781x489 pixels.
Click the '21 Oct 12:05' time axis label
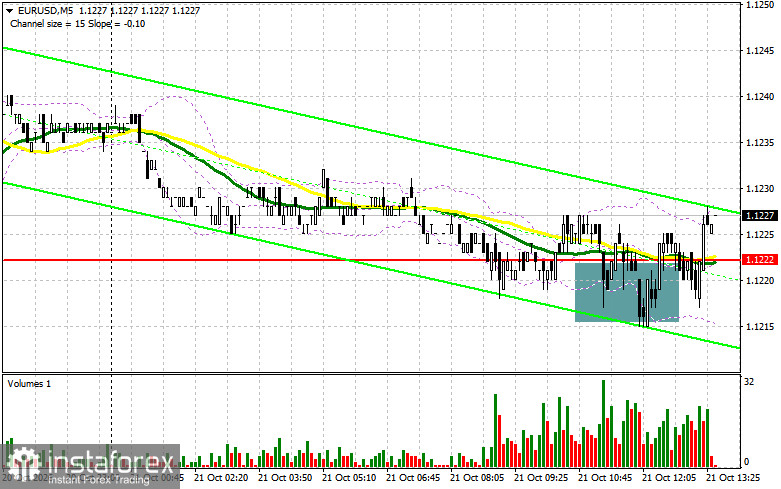669,478
